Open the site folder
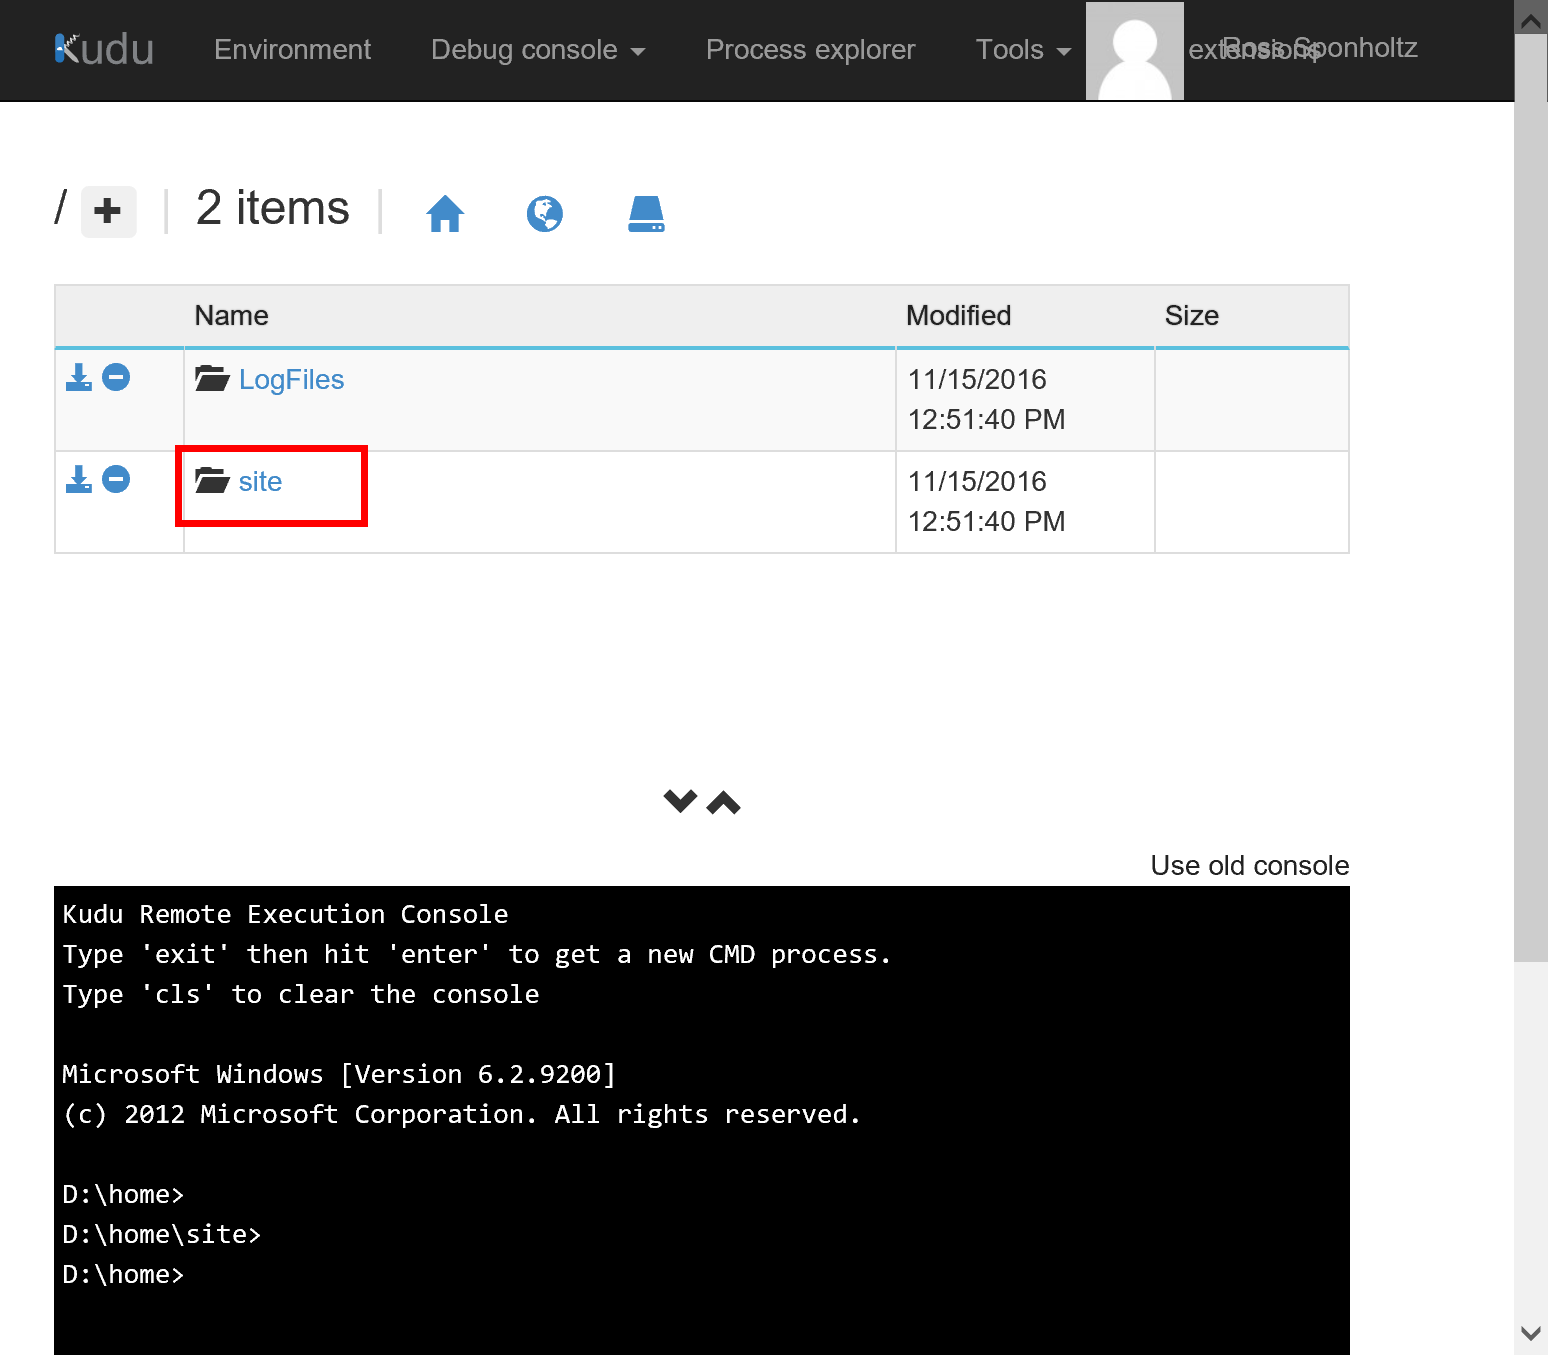 (260, 482)
